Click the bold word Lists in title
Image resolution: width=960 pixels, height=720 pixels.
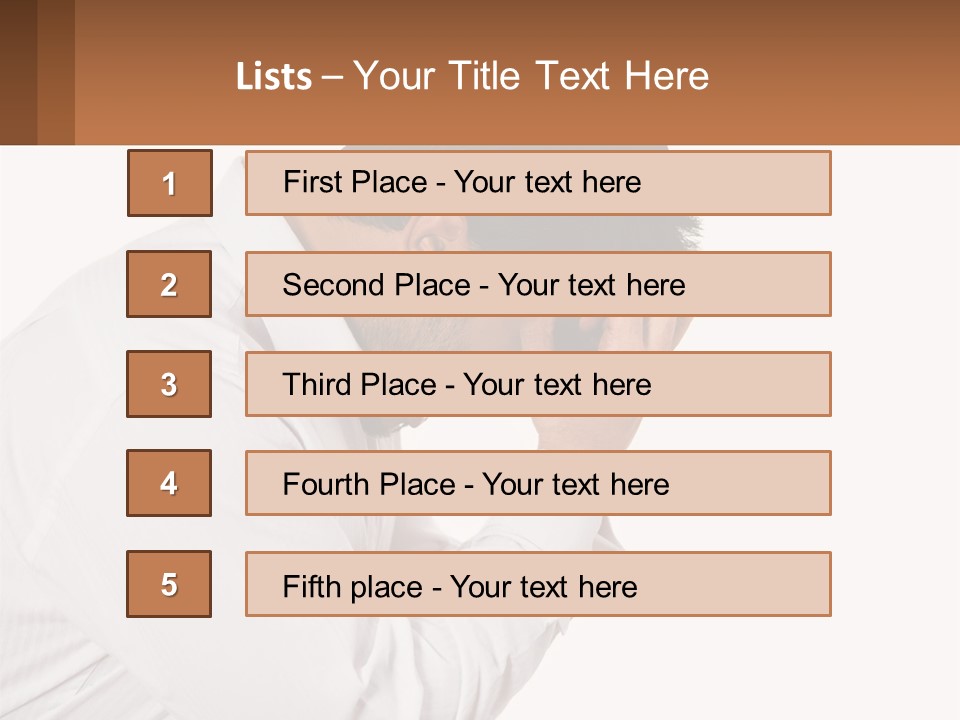pos(273,77)
